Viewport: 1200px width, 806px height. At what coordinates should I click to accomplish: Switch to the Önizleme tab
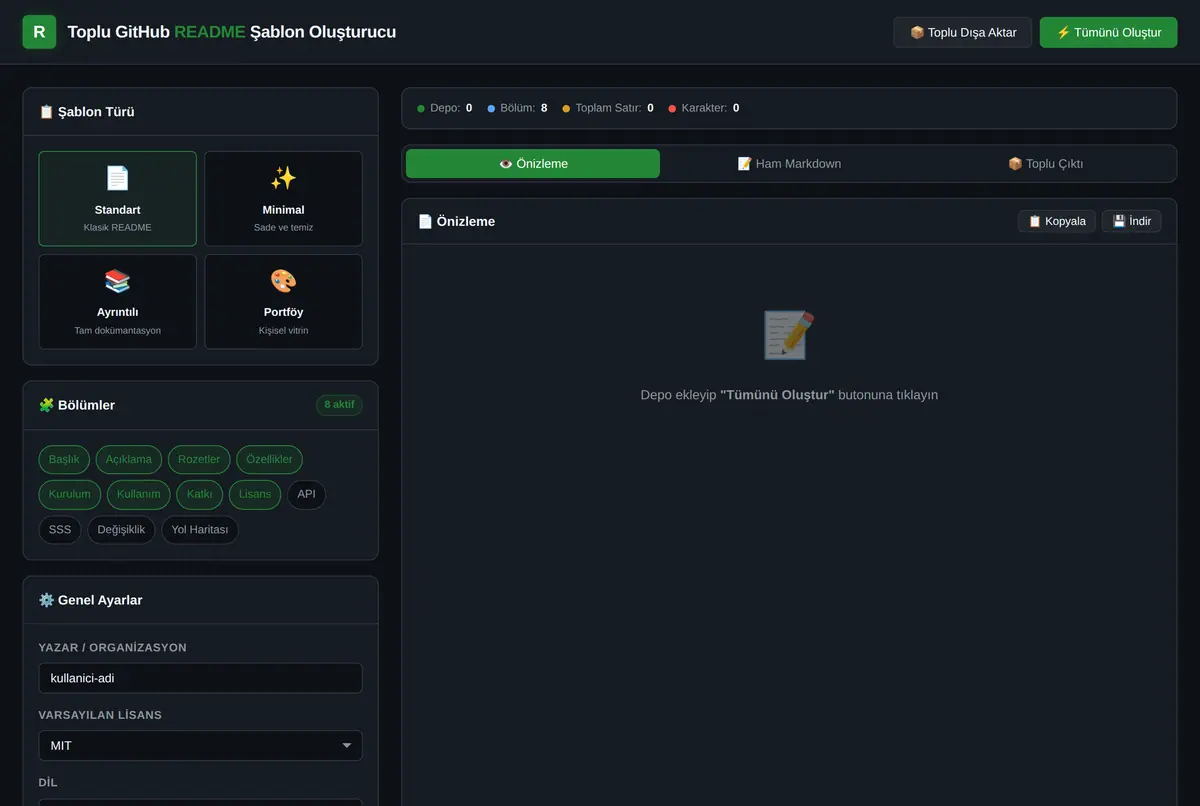point(533,163)
